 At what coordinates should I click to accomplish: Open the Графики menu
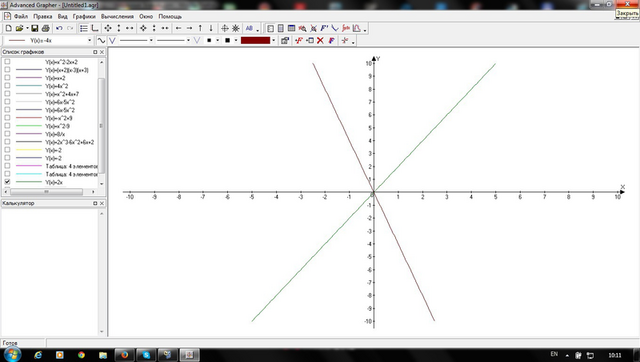[84, 16]
